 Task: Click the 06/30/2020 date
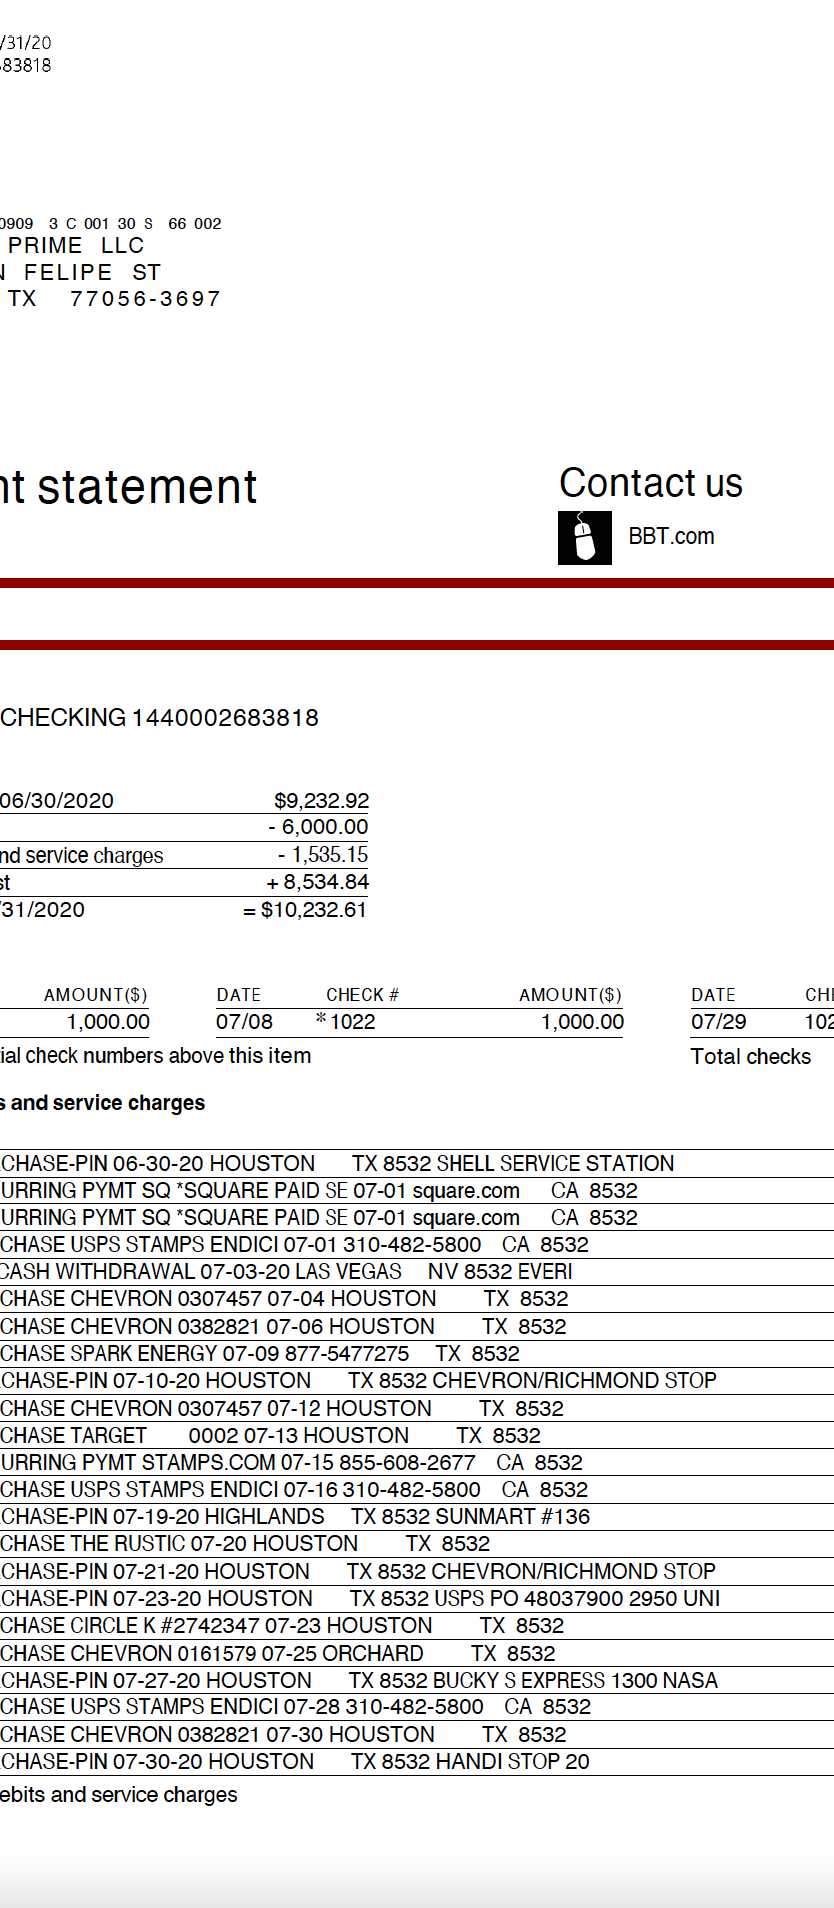tap(57, 801)
